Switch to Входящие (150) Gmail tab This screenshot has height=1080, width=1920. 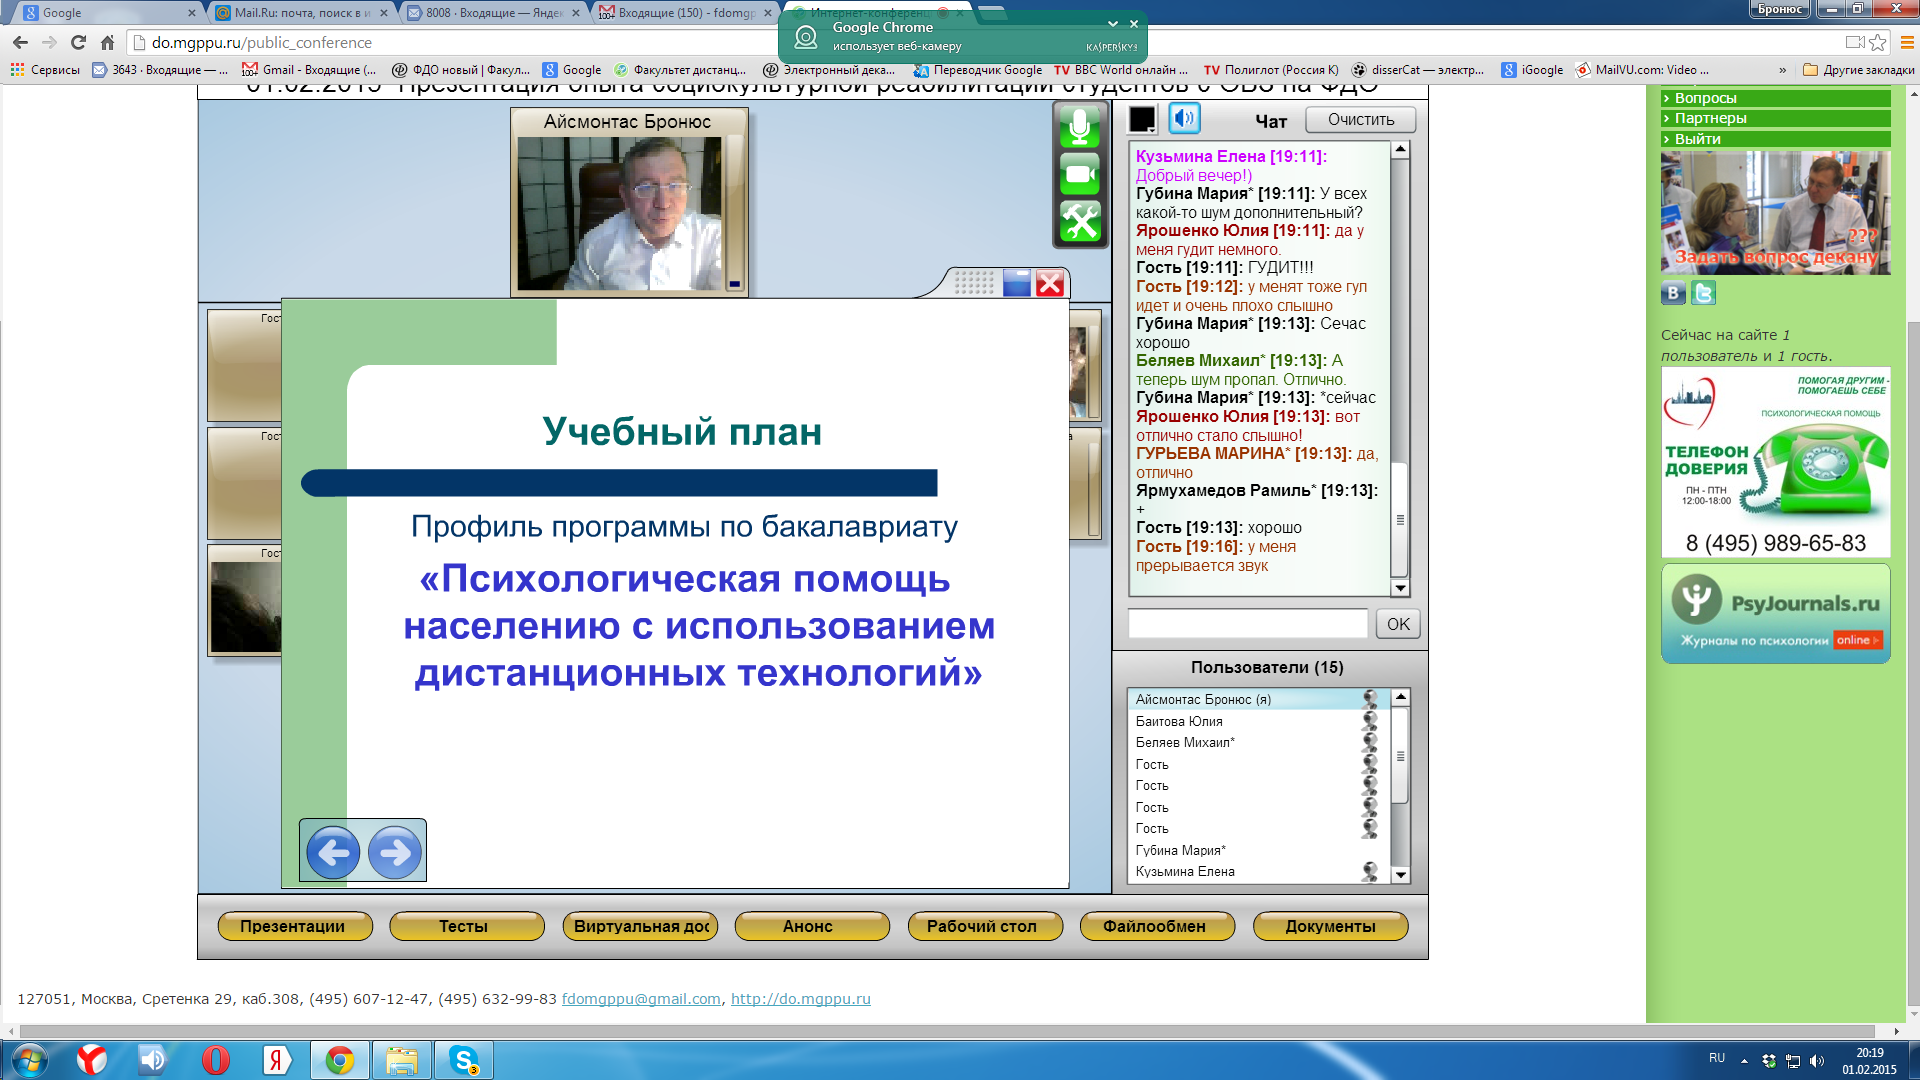[x=687, y=13]
